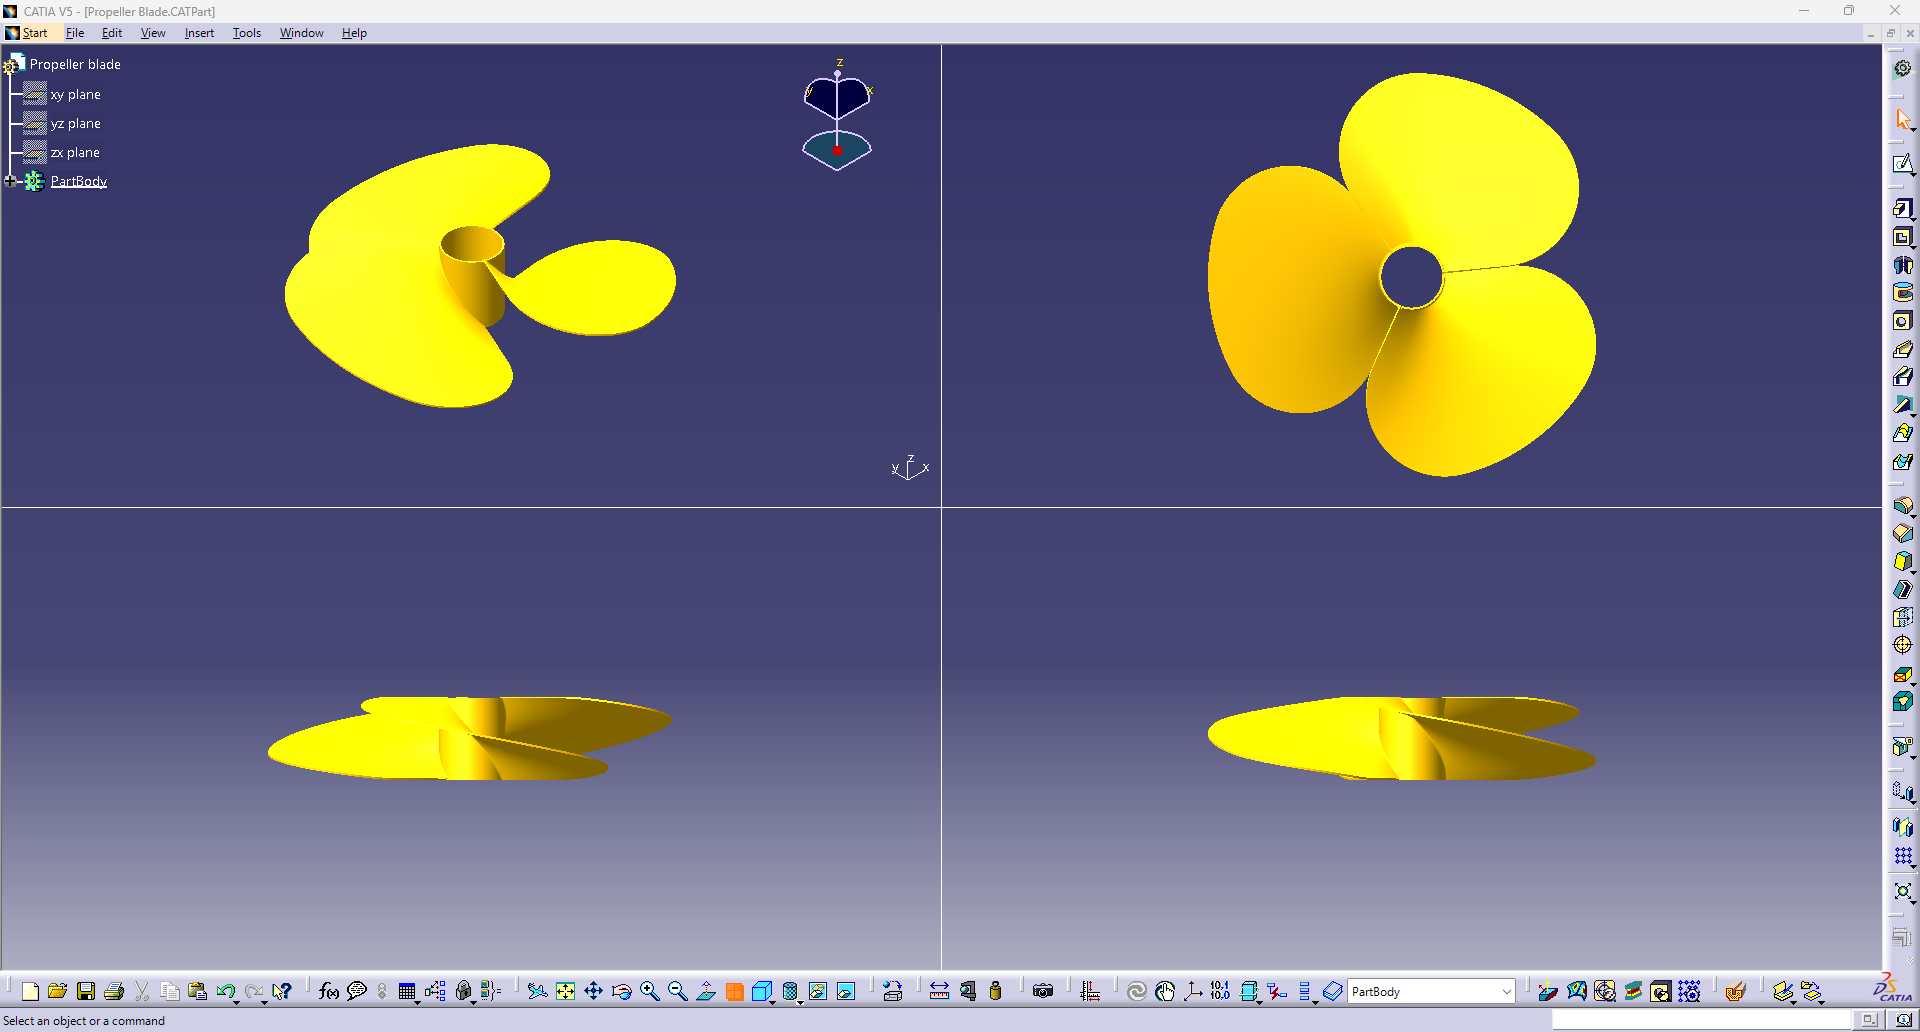This screenshot has height=1032, width=1920.
Task: Open the Tools menu
Action: click(x=247, y=33)
